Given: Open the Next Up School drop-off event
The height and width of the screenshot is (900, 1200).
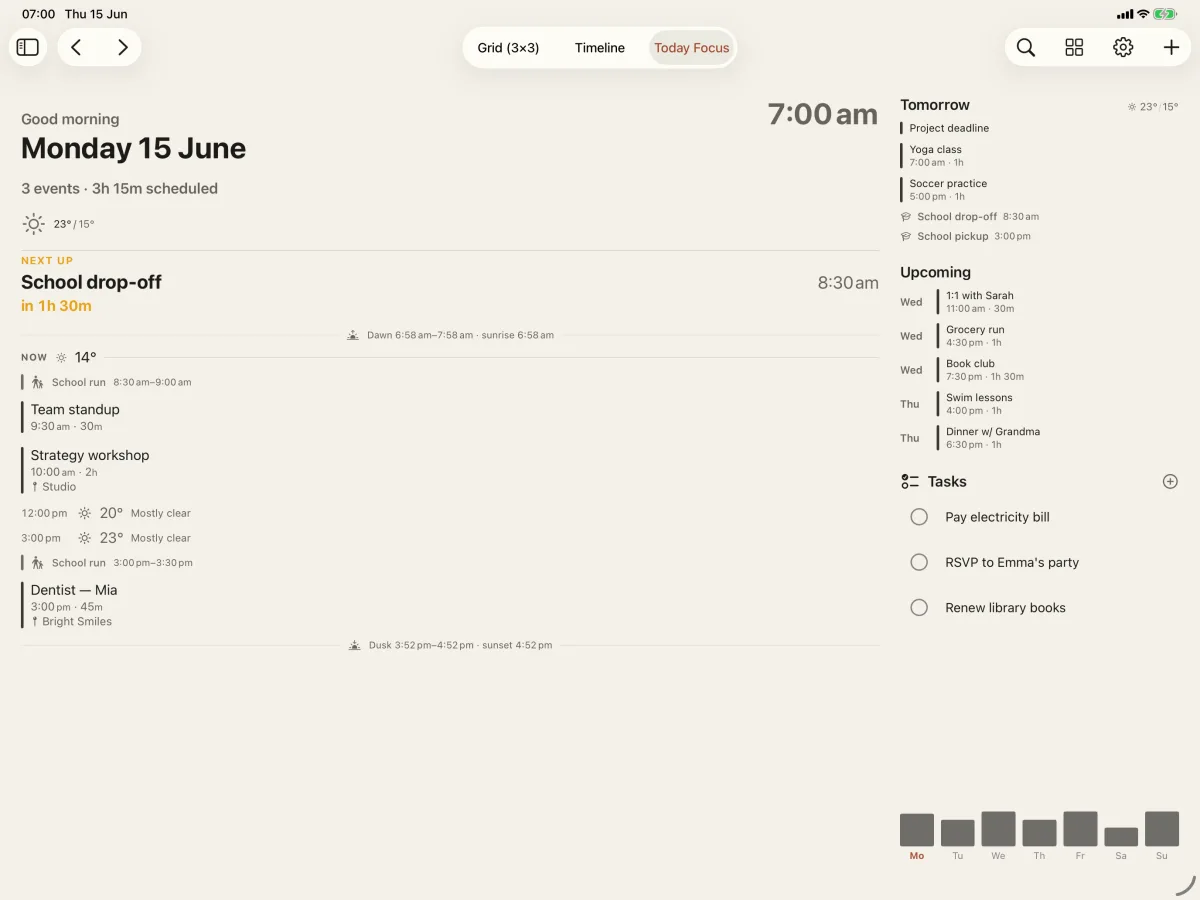Looking at the screenshot, I should coord(450,284).
